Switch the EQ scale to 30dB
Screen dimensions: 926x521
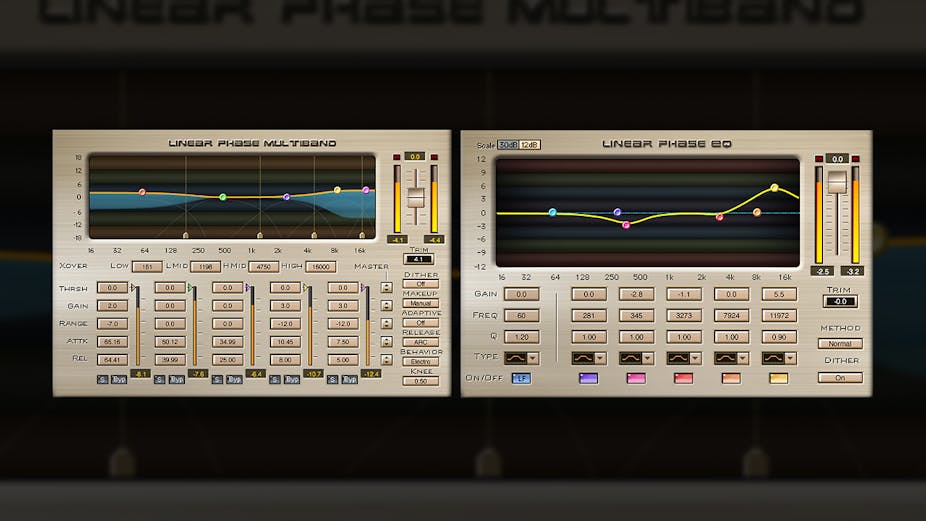(x=508, y=145)
